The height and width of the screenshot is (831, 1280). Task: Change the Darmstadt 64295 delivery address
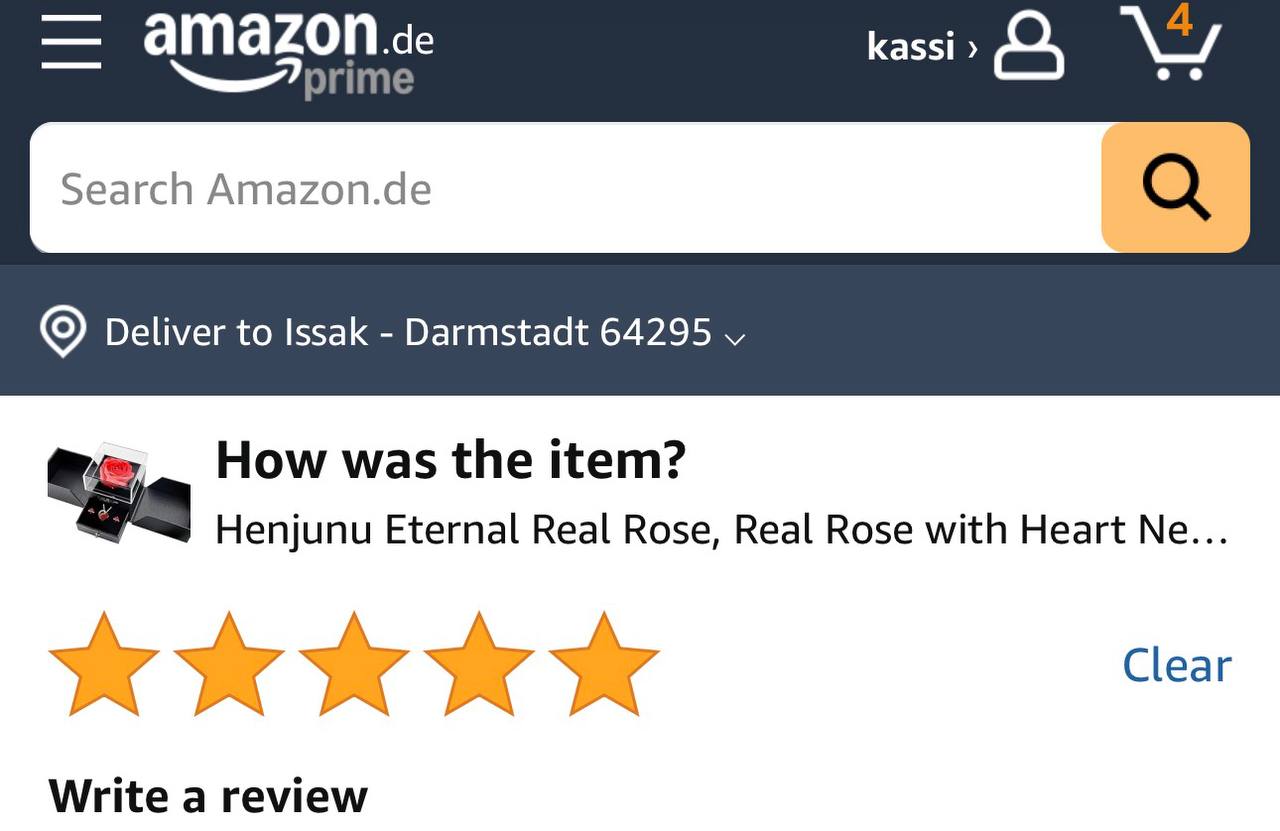(x=558, y=332)
